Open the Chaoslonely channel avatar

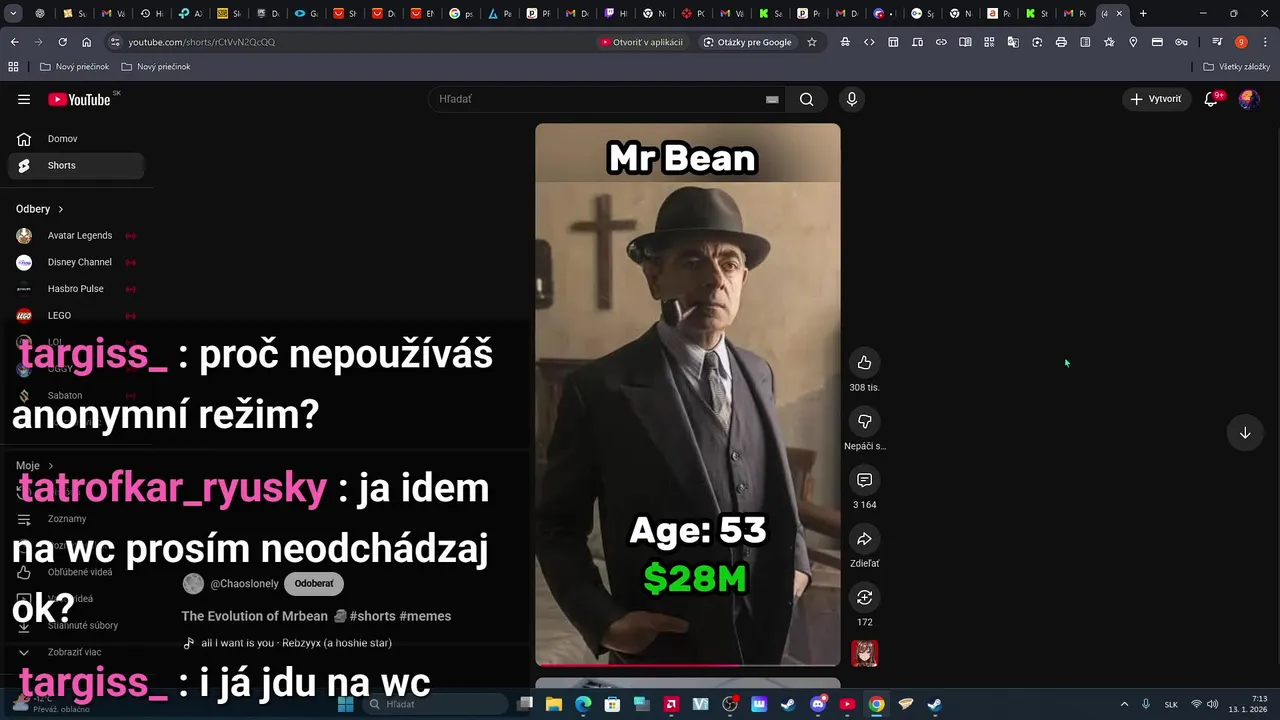click(193, 584)
